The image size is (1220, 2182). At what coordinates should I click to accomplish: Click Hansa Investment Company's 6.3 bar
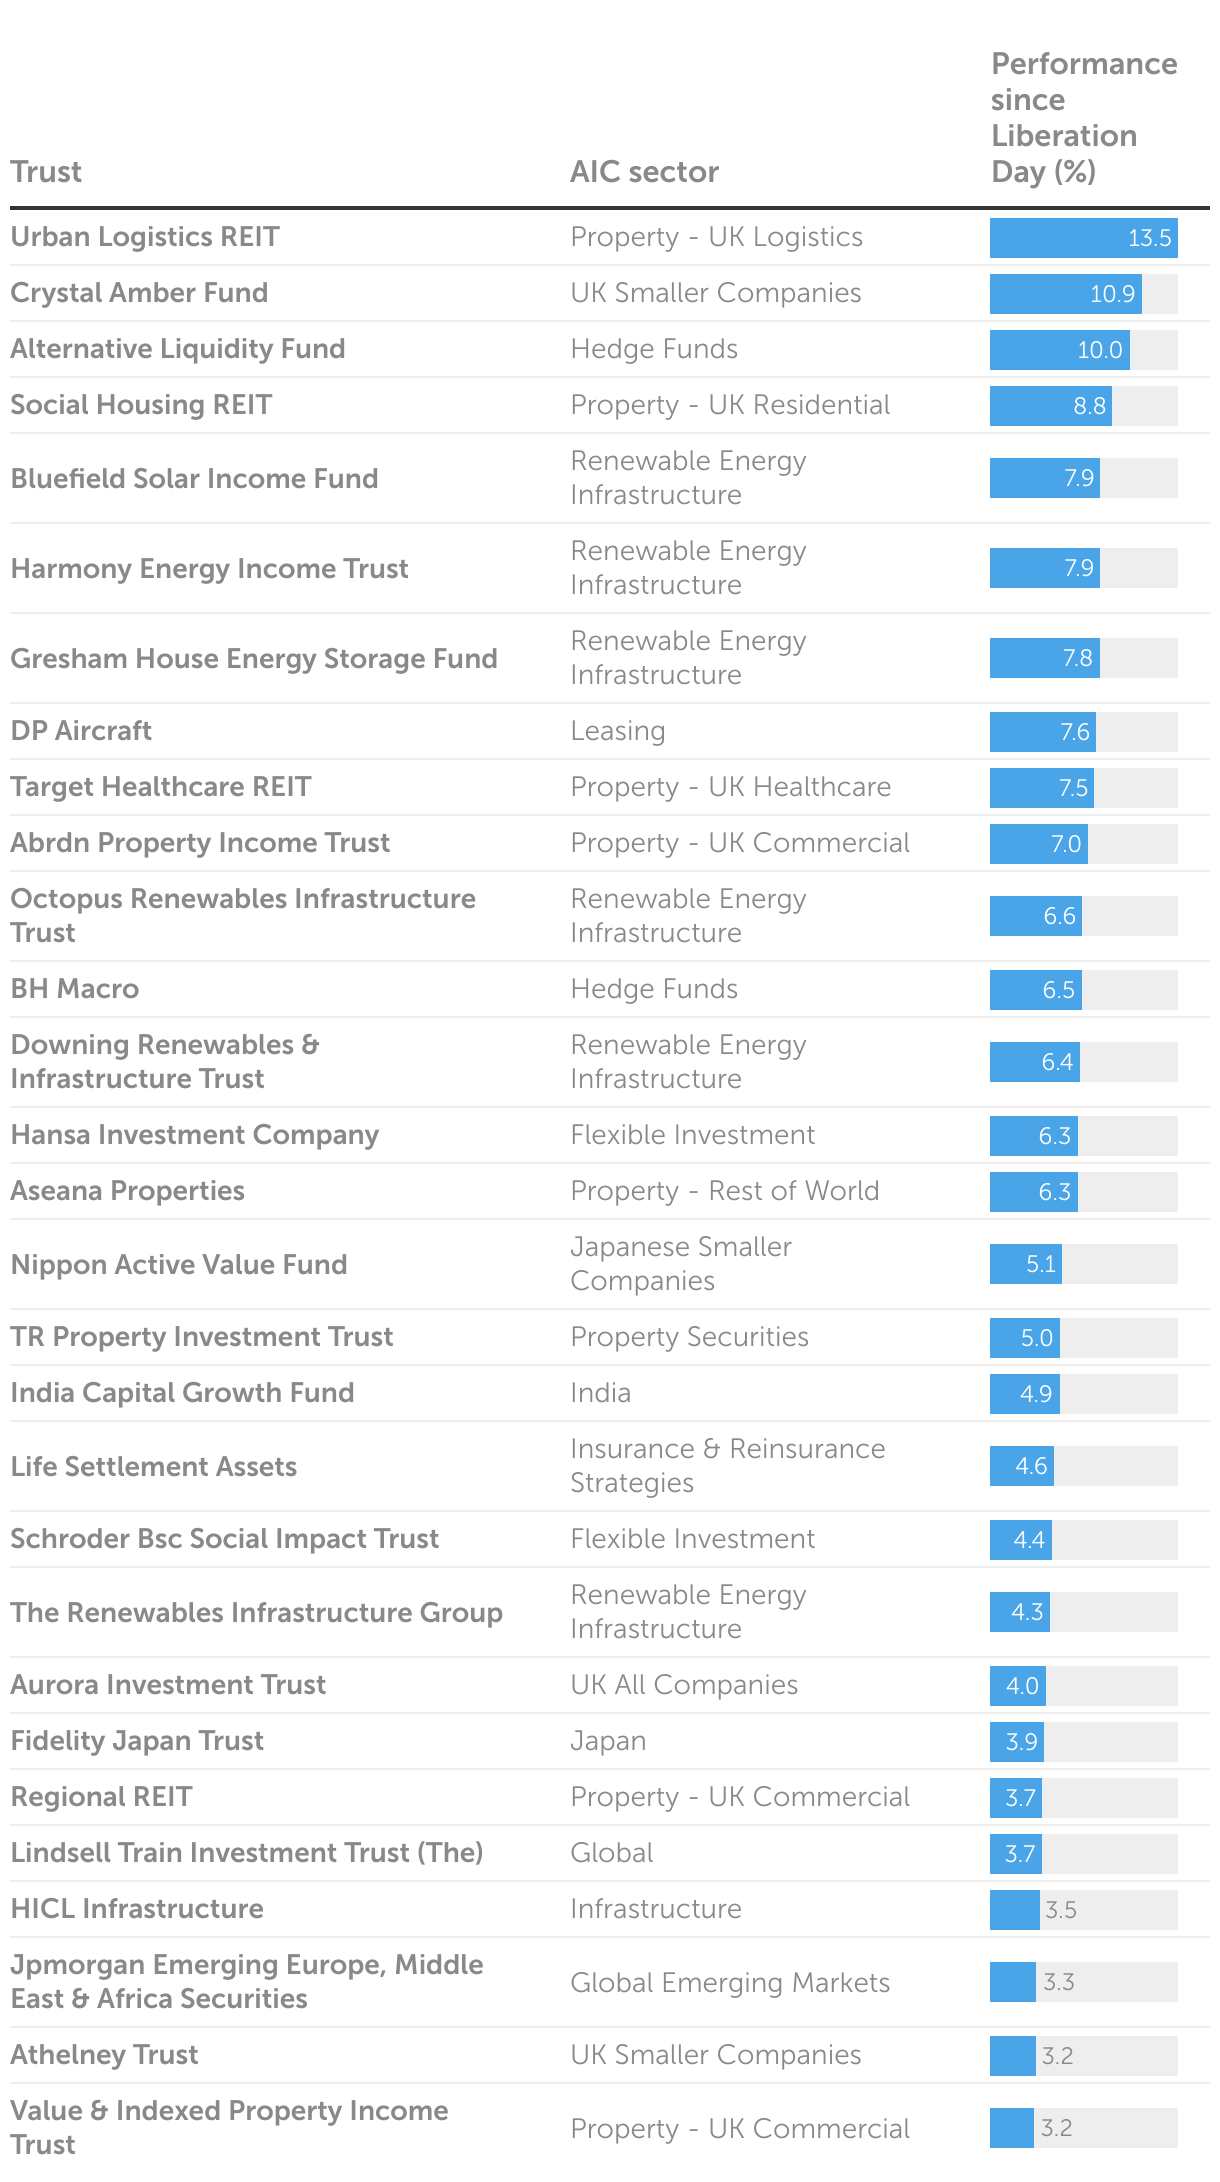click(1034, 1136)
